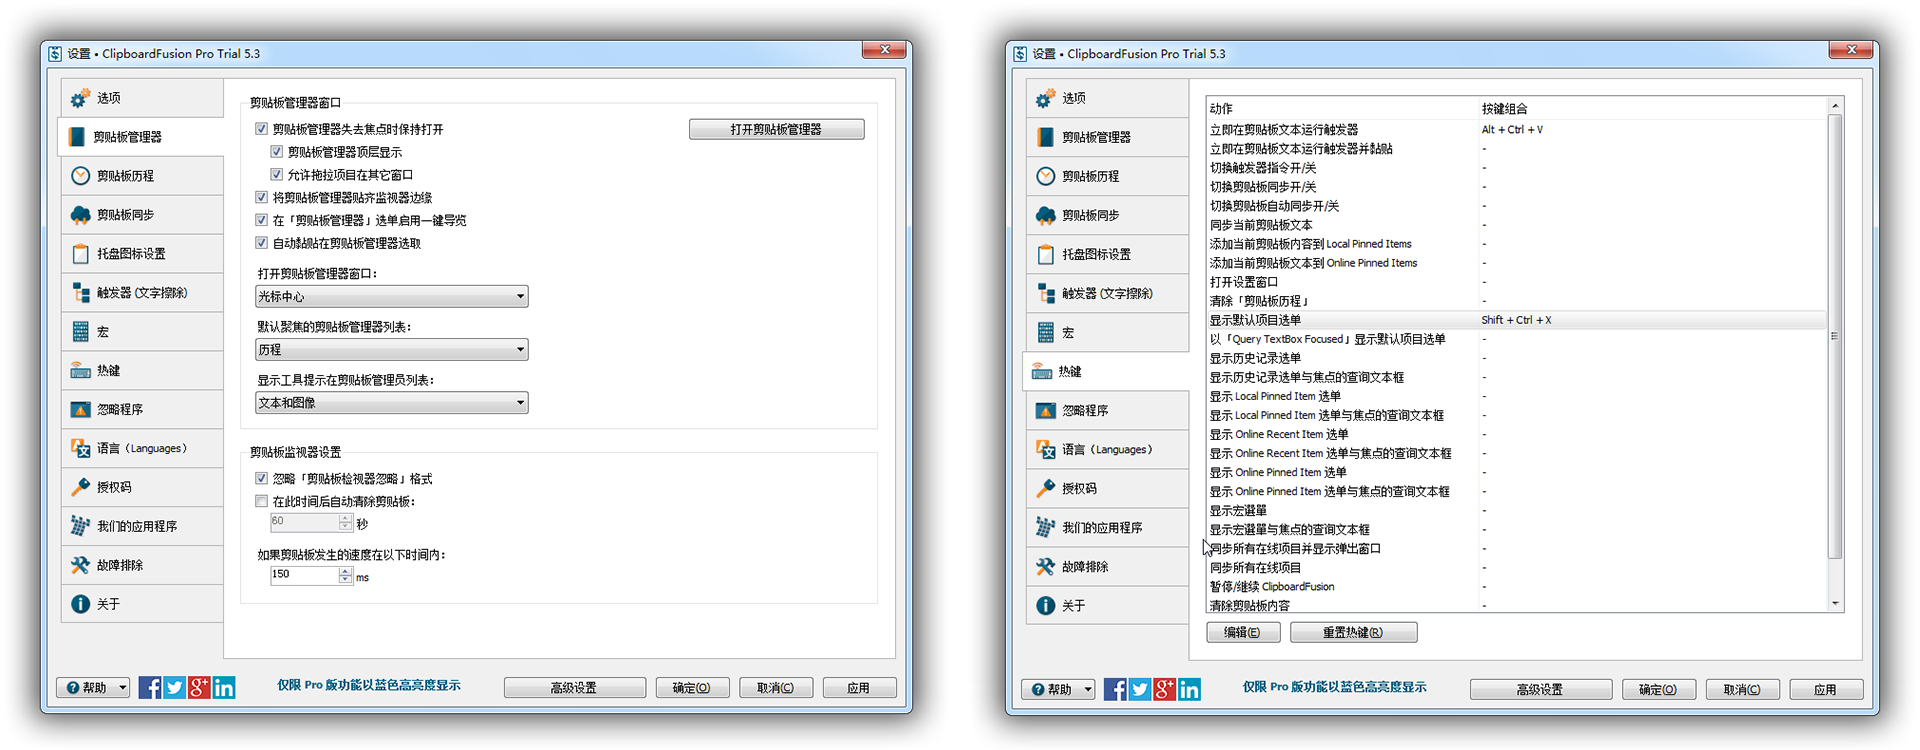Toggle 自动黏贴在剪贴板管理器选取 checkbox
Screen dimensions: 1920x750
click(x=262, y=243)
